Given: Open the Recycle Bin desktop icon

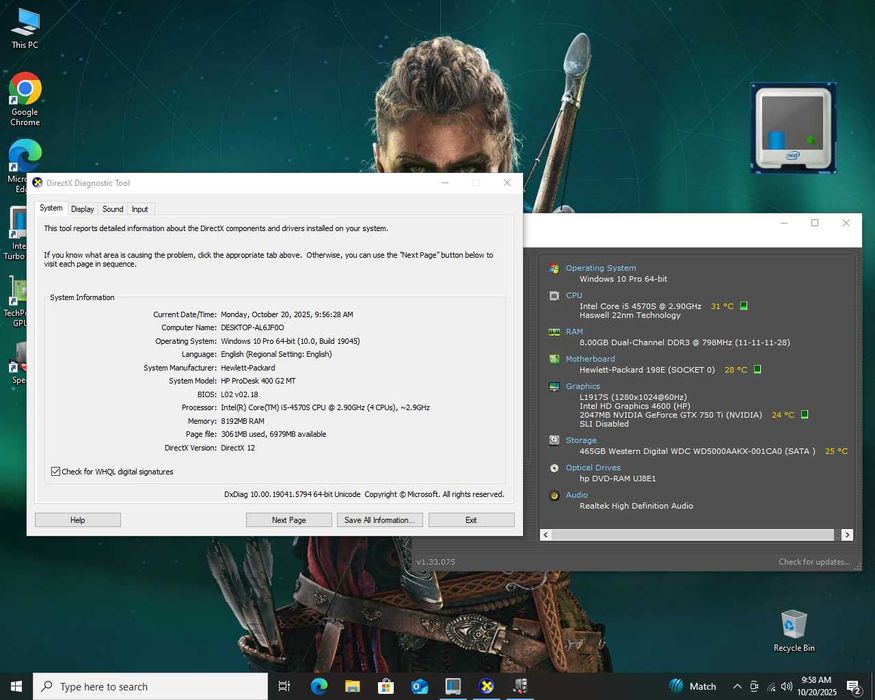Looking at the screenshot, I should click(794, 631).
